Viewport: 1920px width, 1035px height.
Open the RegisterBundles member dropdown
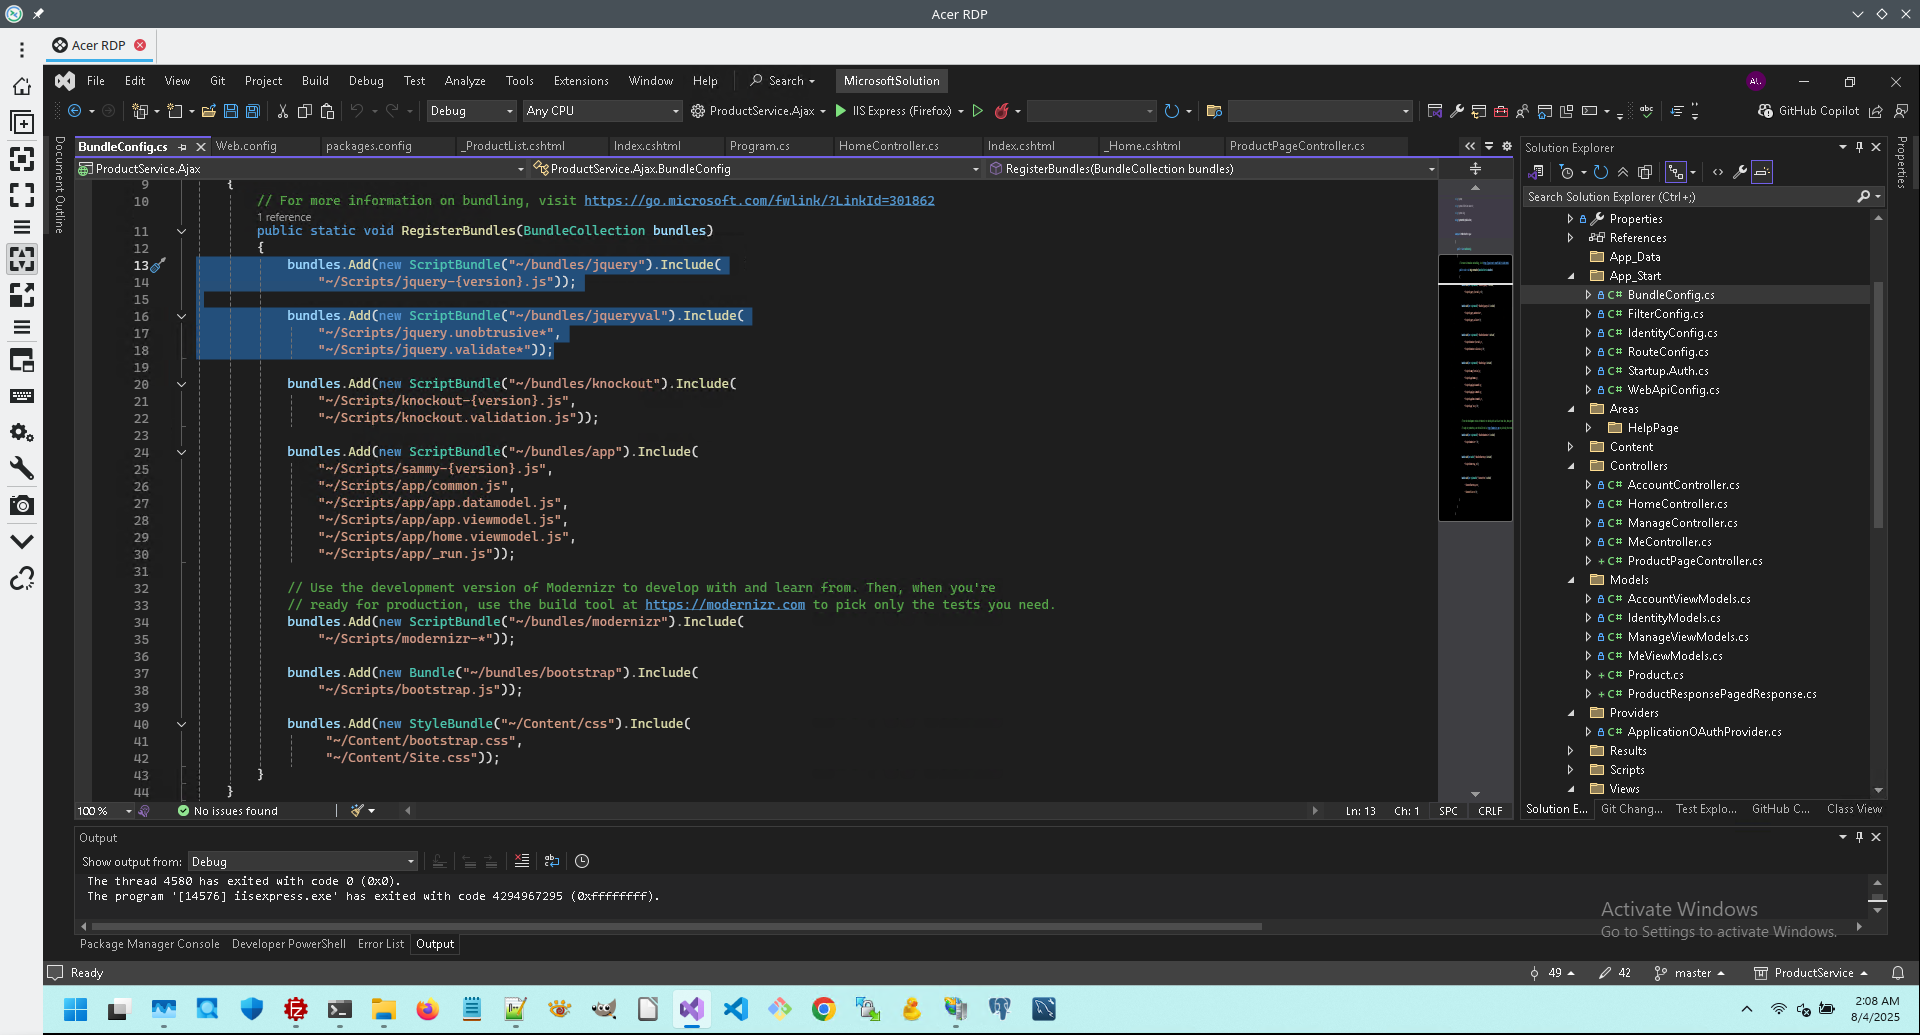pyautogui.click(x=1211, y=169)
